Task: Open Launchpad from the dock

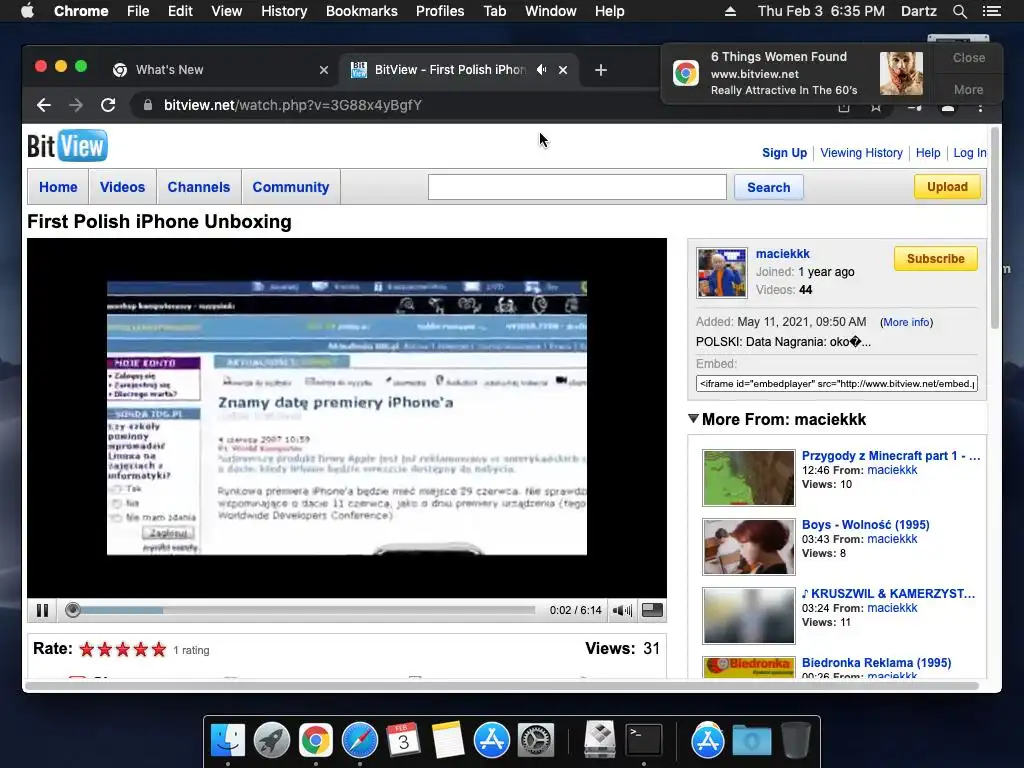Action: [272, 741]
